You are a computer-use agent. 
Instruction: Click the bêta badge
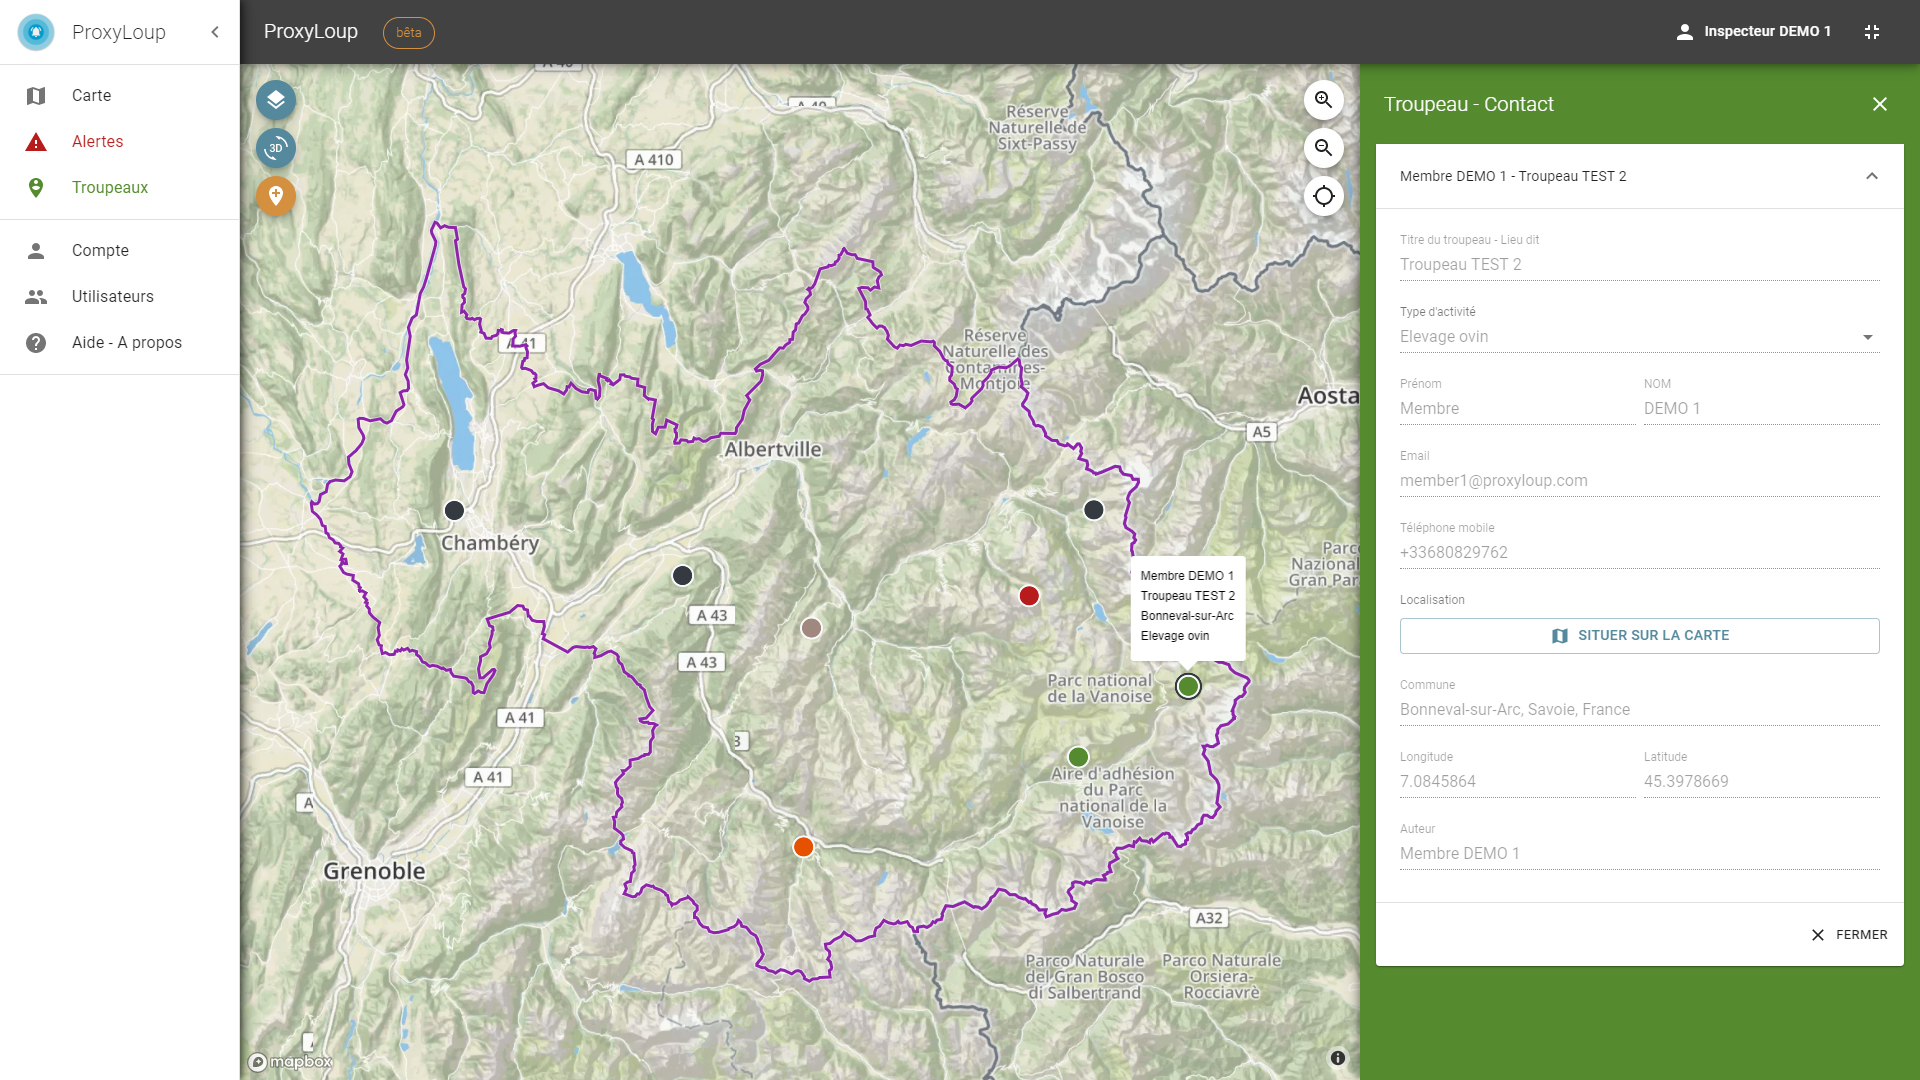coord(409,32)
